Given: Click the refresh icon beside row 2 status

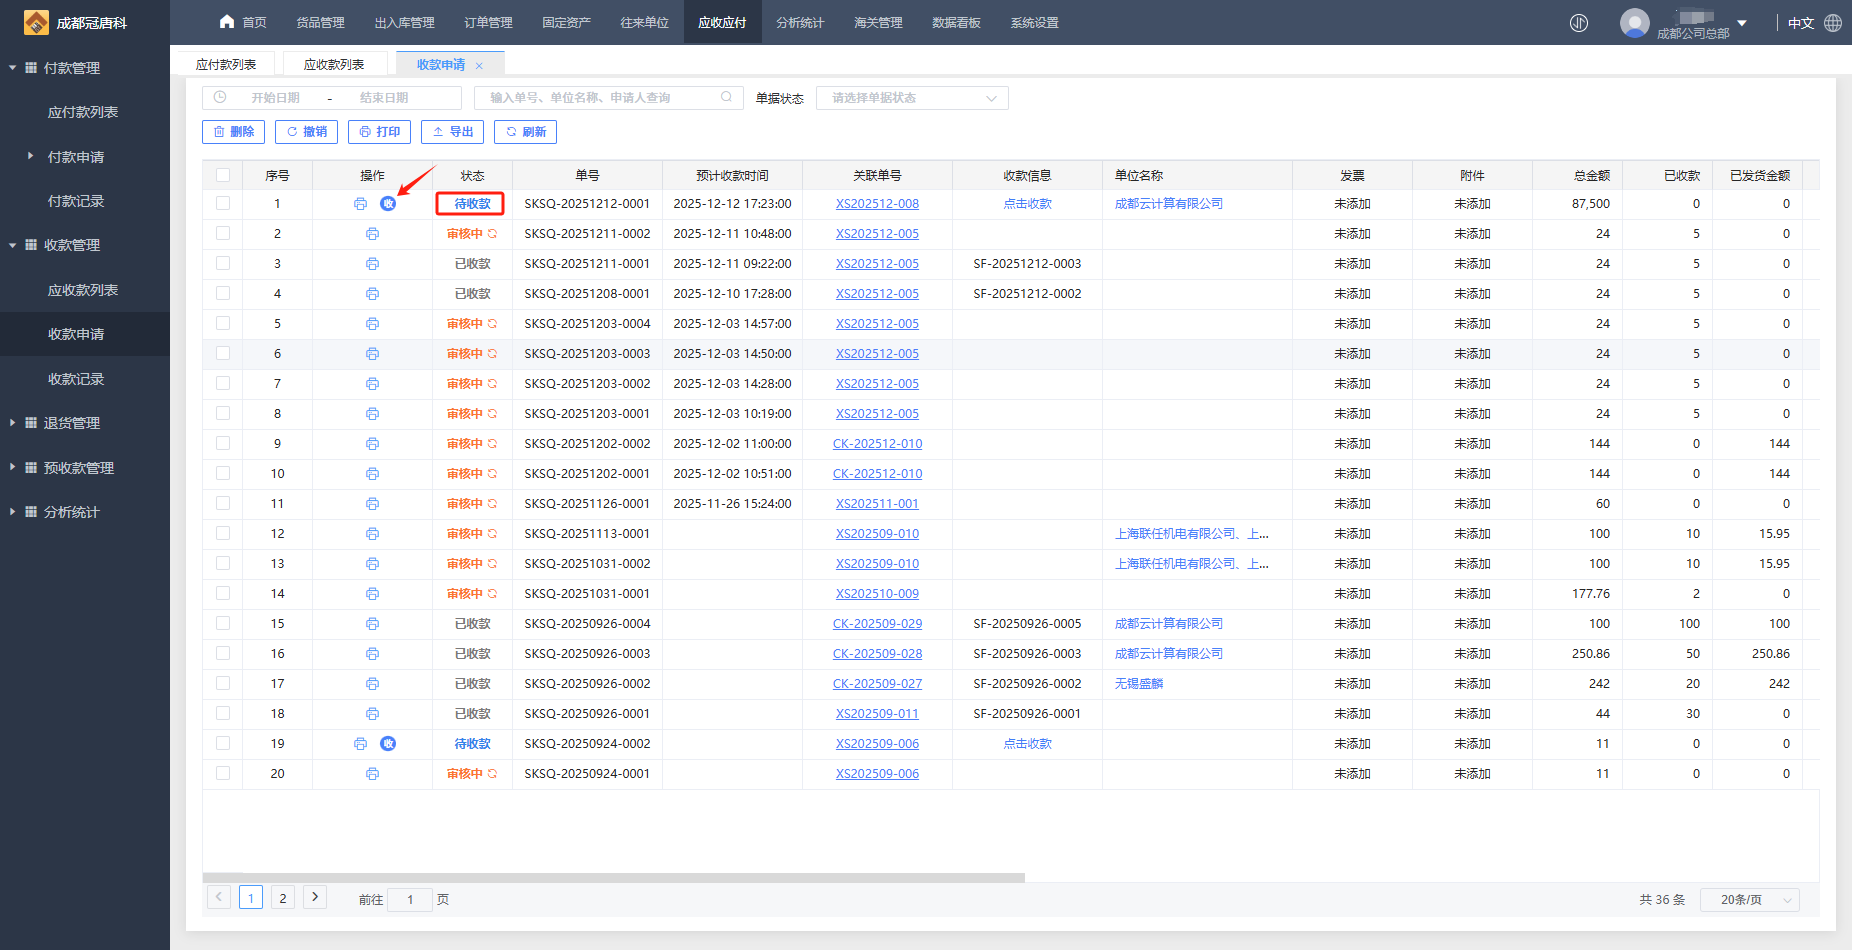Looking at the screenshot, I should pyautogui.click(x=492, y=234).
